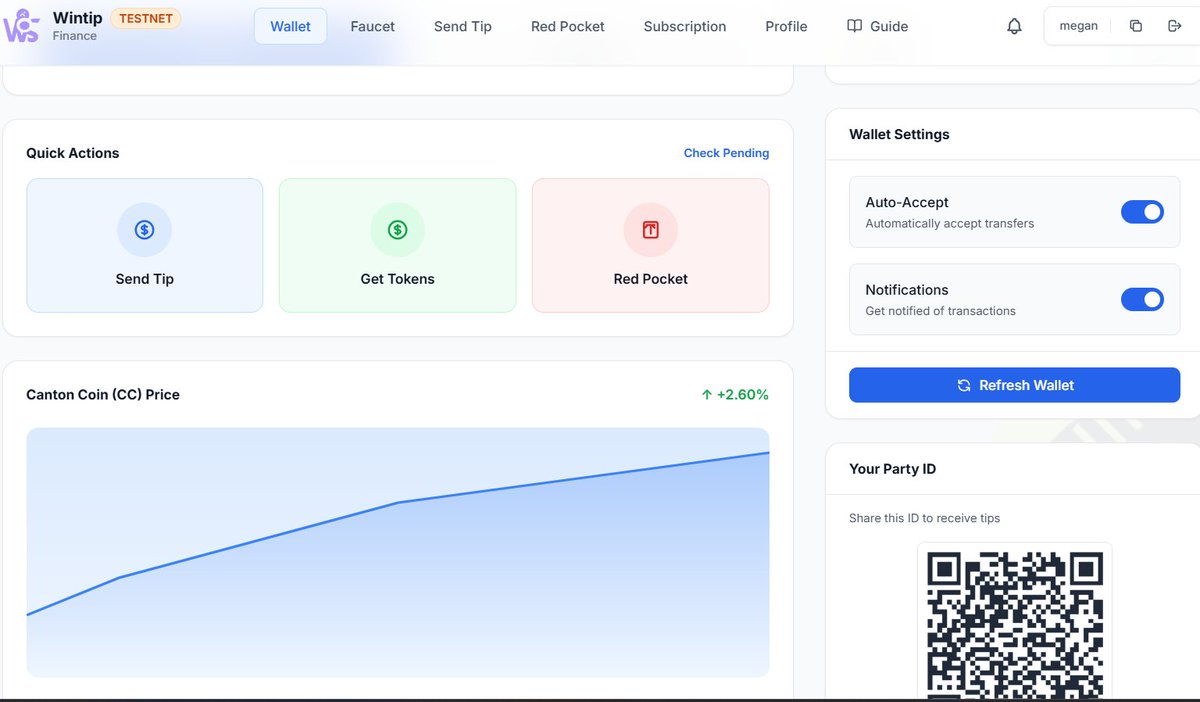This screenshot has height=702, width=1200.
Task: Click the TESTNET badge
Action: (x=146, y=18)
